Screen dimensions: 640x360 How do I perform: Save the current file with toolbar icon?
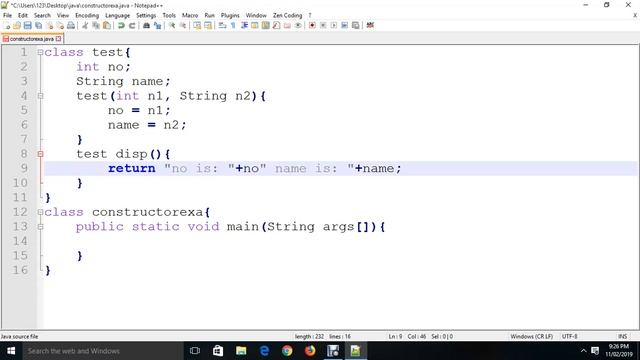point(27,25)
